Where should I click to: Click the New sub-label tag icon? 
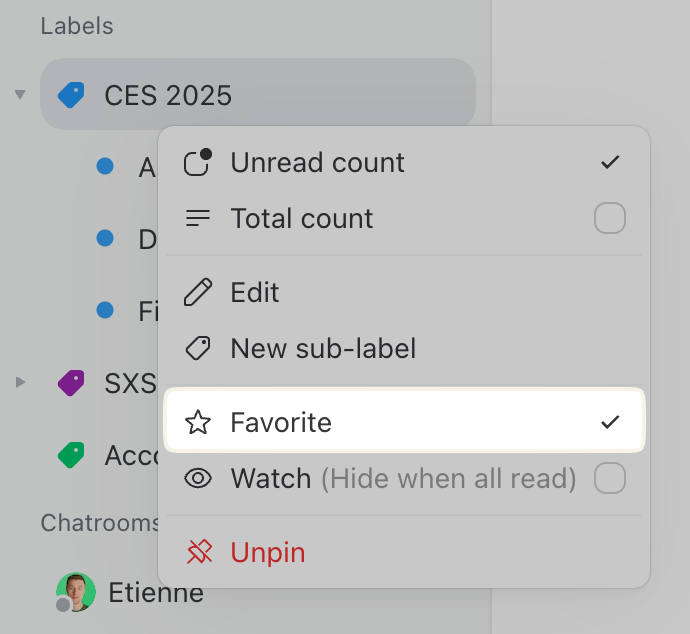(x=198, y=348)
